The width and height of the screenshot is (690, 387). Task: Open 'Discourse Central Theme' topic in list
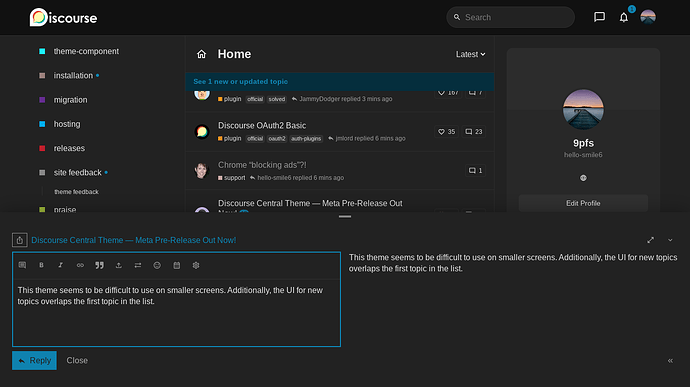pos(310,203)
